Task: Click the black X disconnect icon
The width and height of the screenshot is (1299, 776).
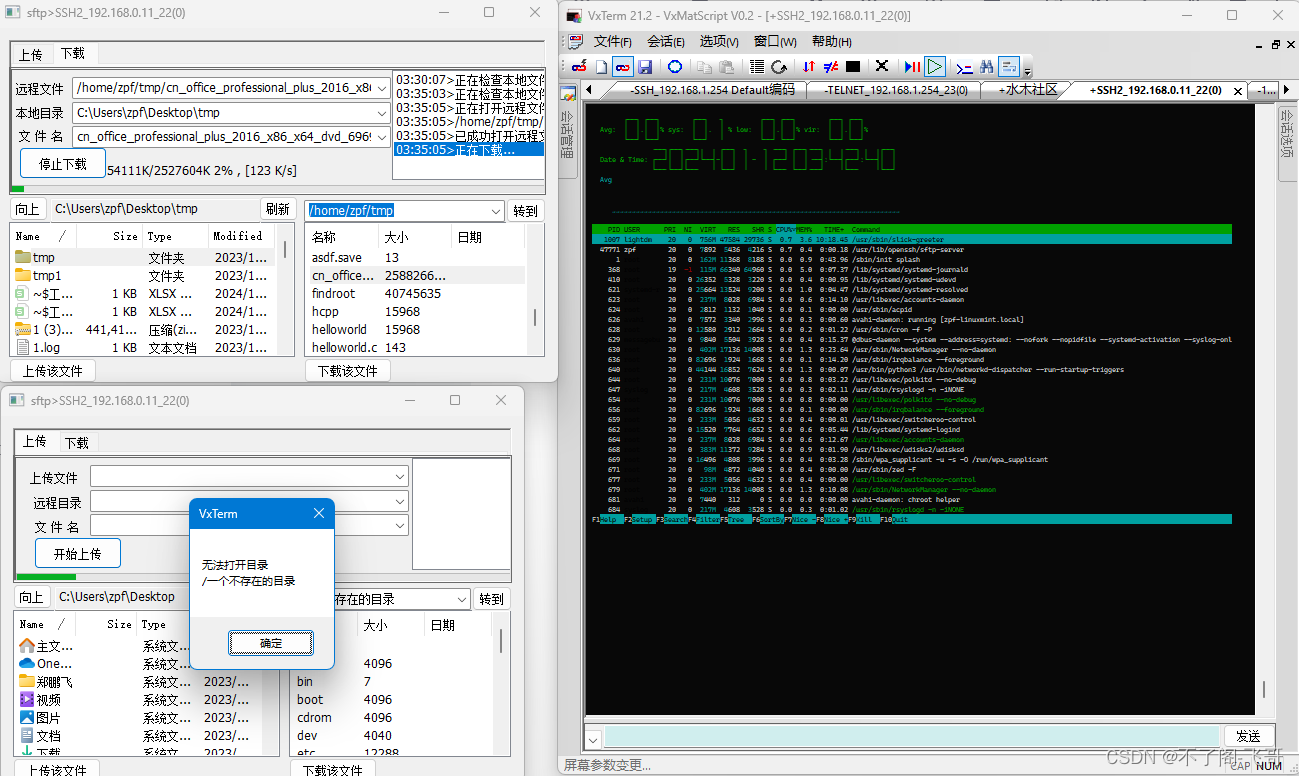Action: 882,66
